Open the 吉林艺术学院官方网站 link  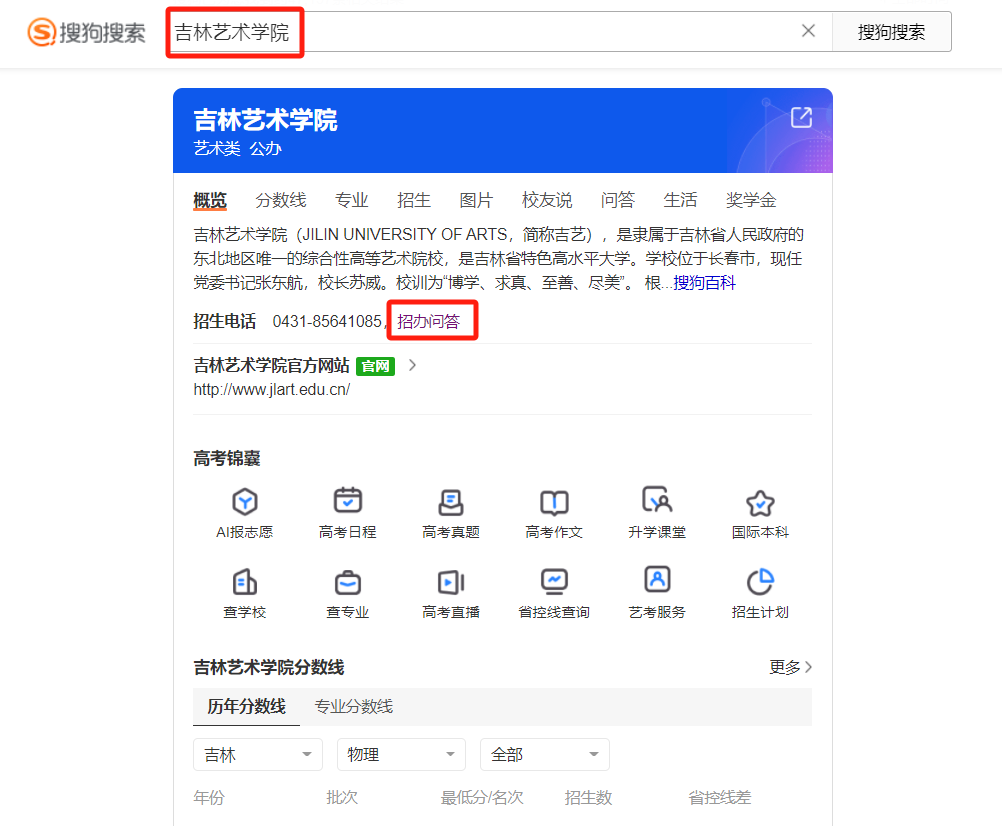click(272, 365)
